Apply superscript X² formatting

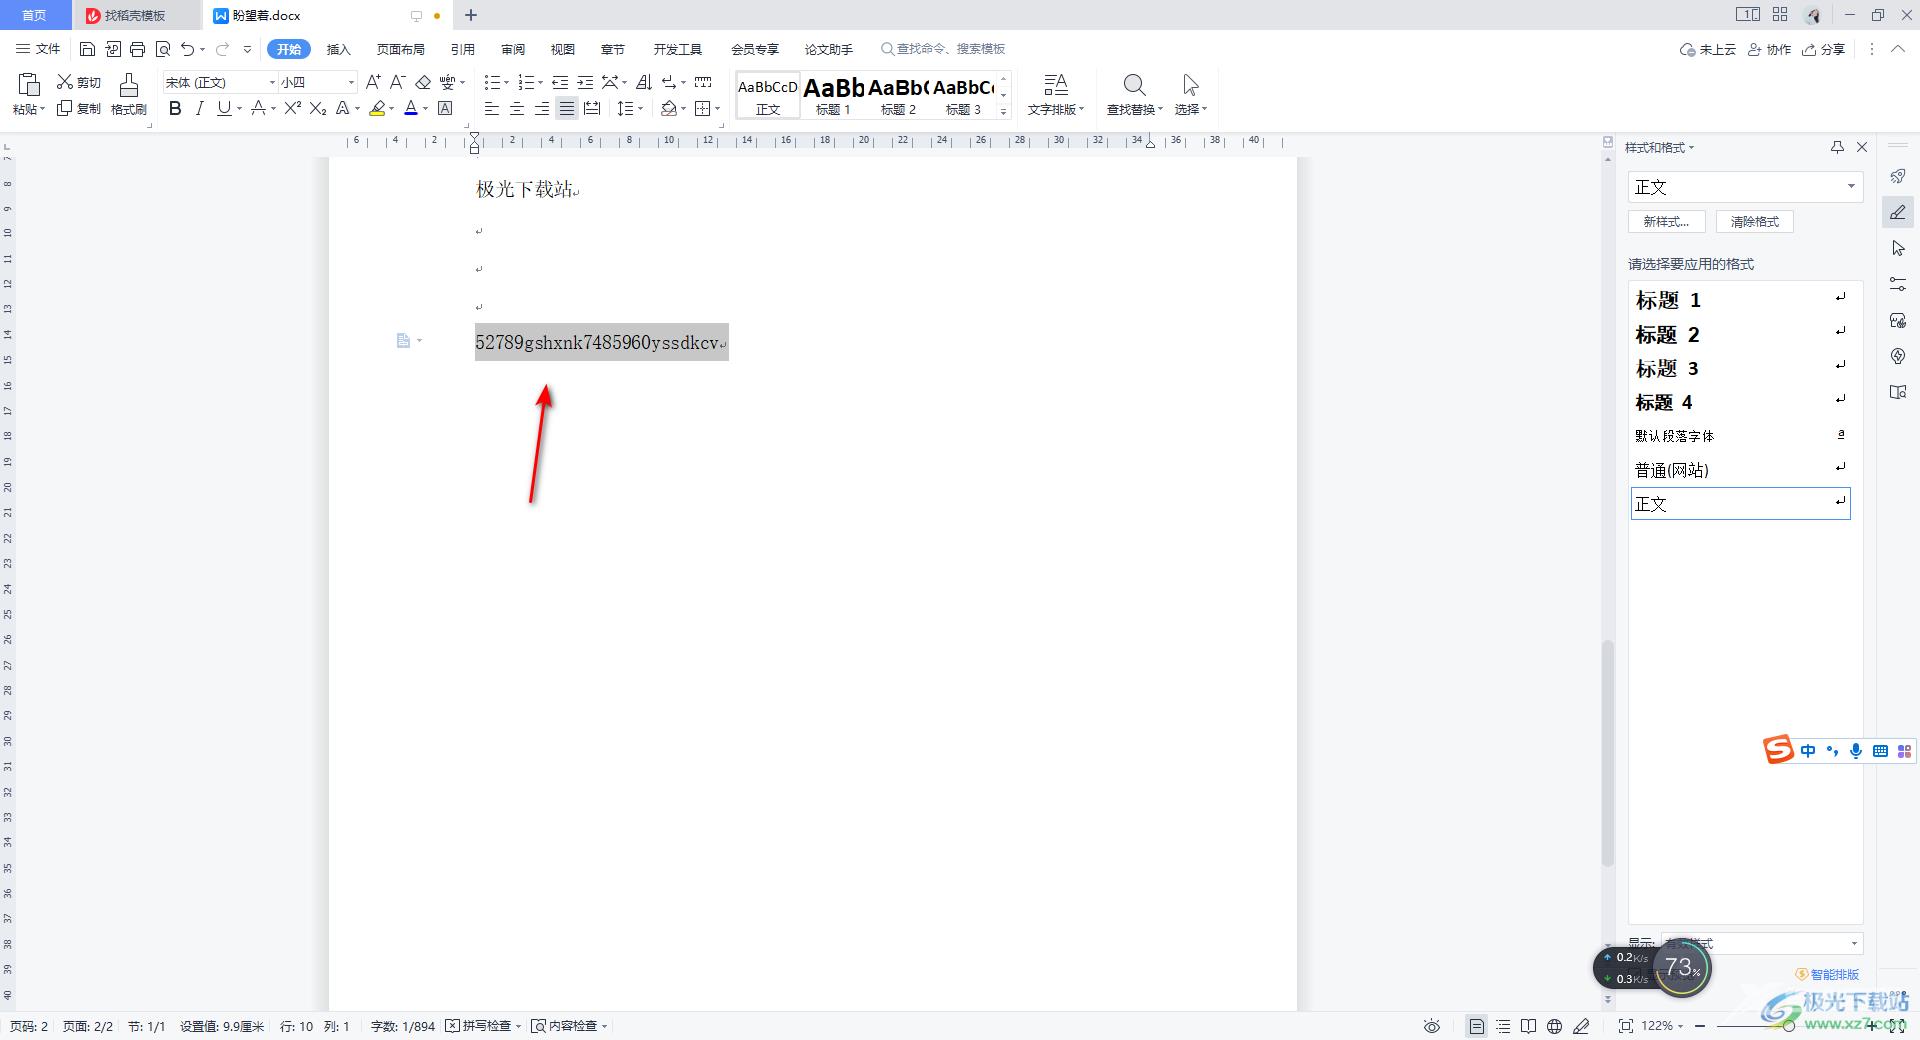[293, 108]
